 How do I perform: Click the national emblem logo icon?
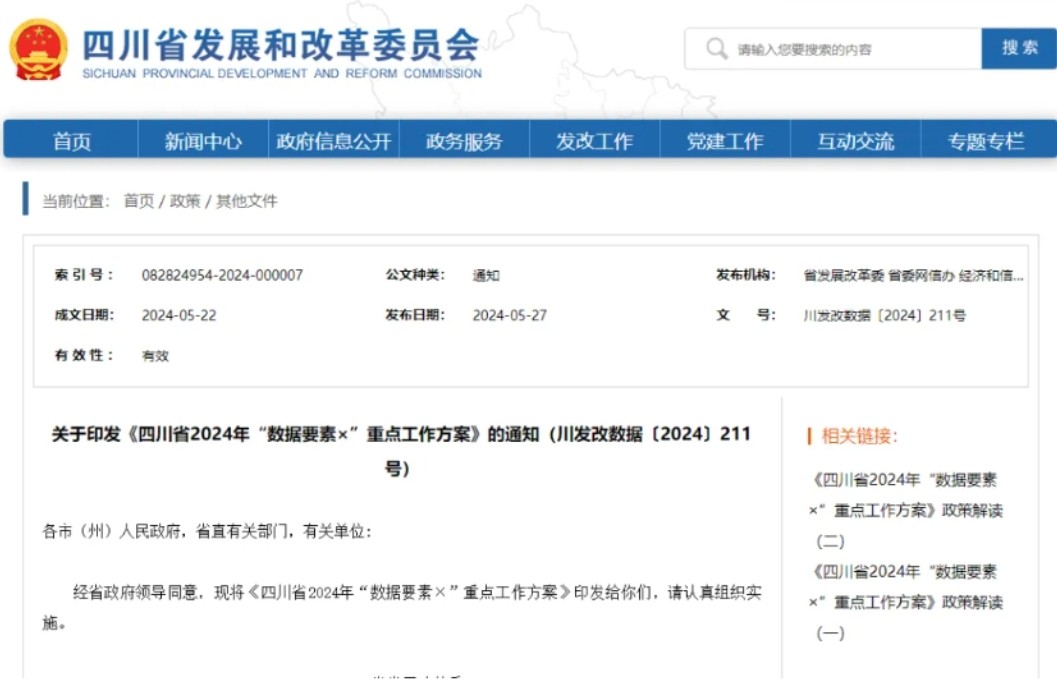(38, 50)
